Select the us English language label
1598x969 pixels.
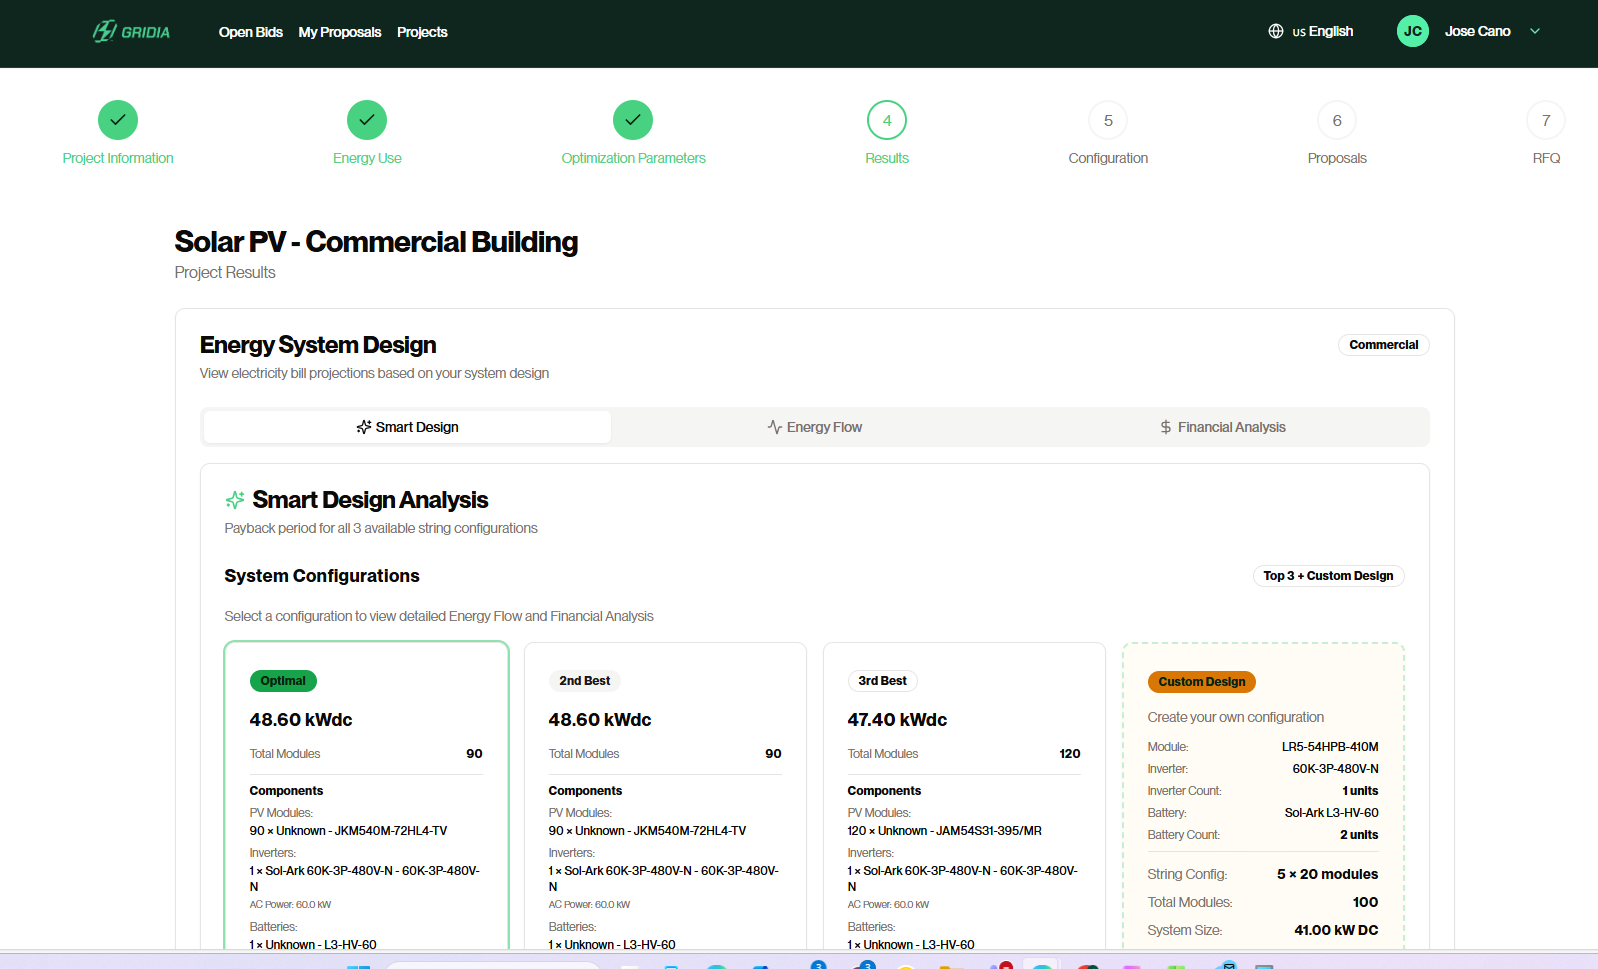click(x=1322, y=31)
